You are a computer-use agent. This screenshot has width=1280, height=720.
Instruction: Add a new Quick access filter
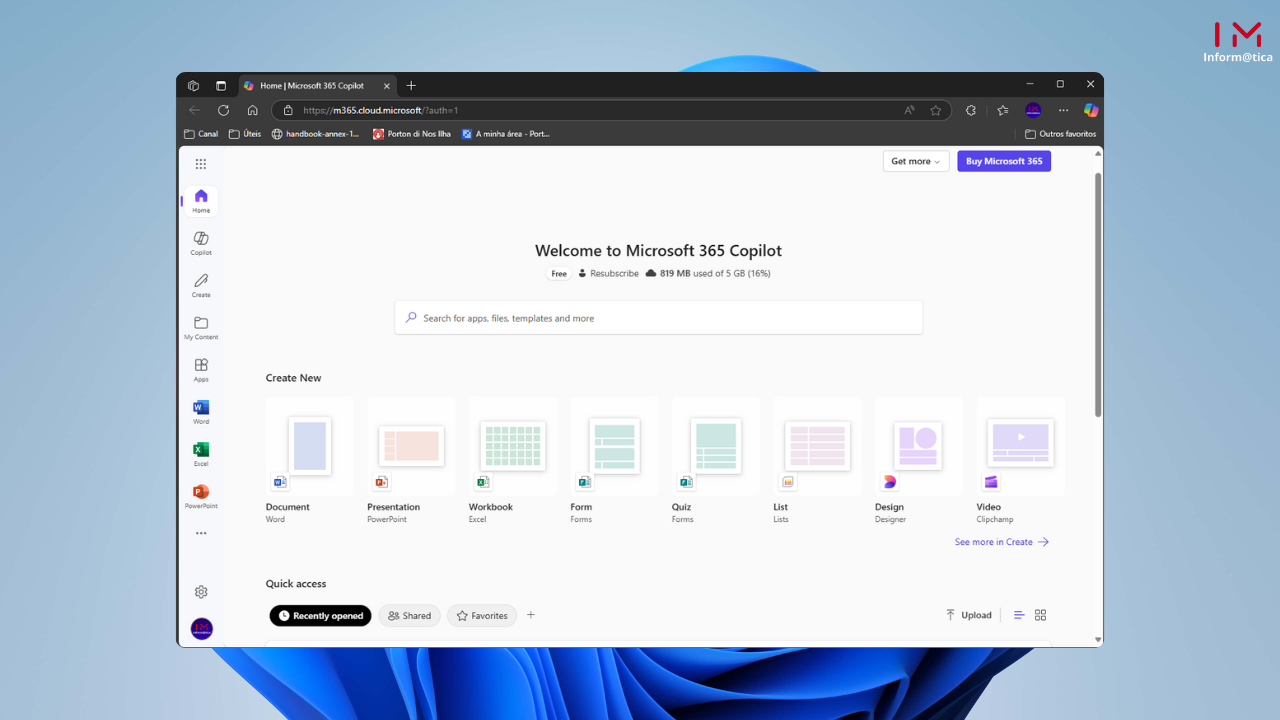coord(531,615)
